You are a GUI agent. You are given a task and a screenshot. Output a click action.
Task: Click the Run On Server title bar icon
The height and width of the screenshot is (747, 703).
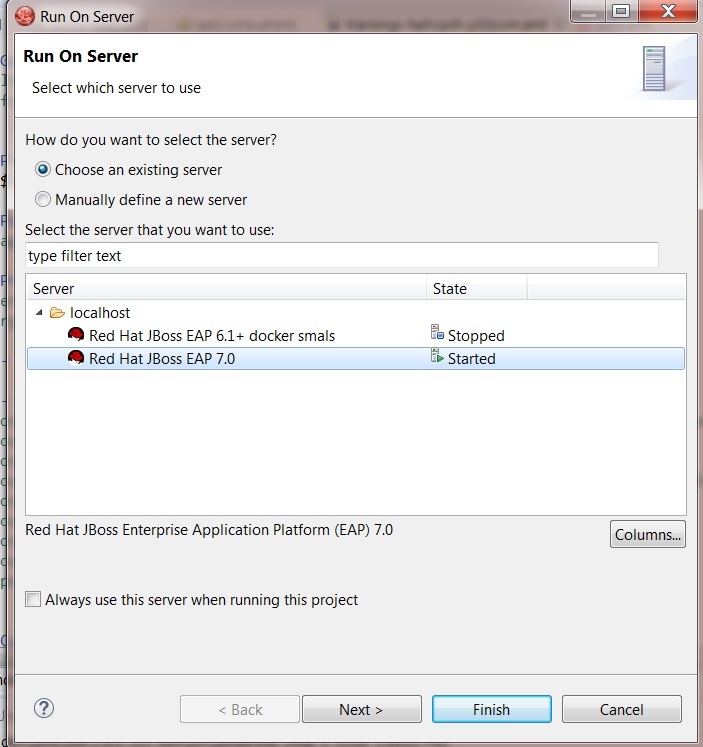click(25, 16)
